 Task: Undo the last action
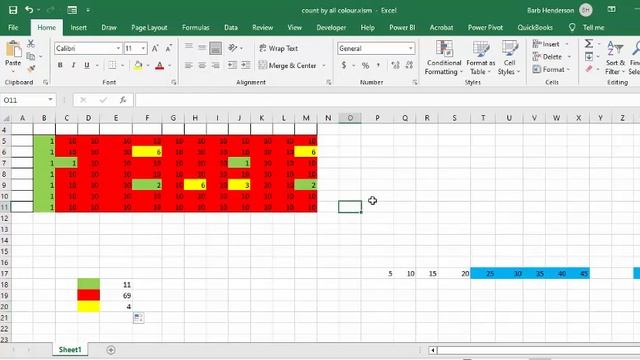pyautogui.click(x=29, y=10)
